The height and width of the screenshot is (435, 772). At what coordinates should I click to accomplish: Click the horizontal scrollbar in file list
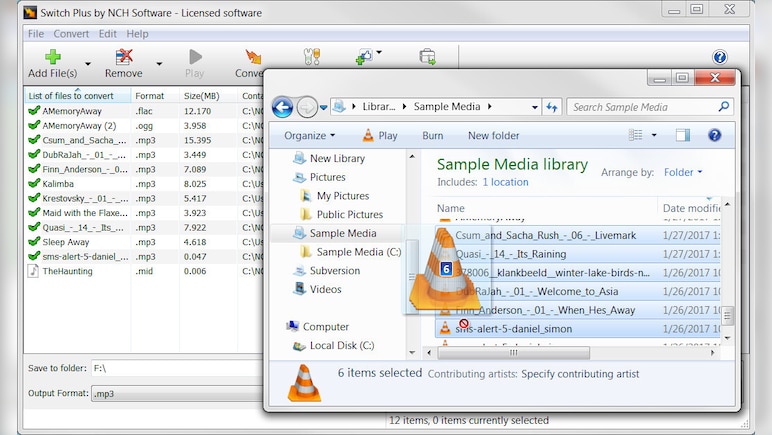513,353
